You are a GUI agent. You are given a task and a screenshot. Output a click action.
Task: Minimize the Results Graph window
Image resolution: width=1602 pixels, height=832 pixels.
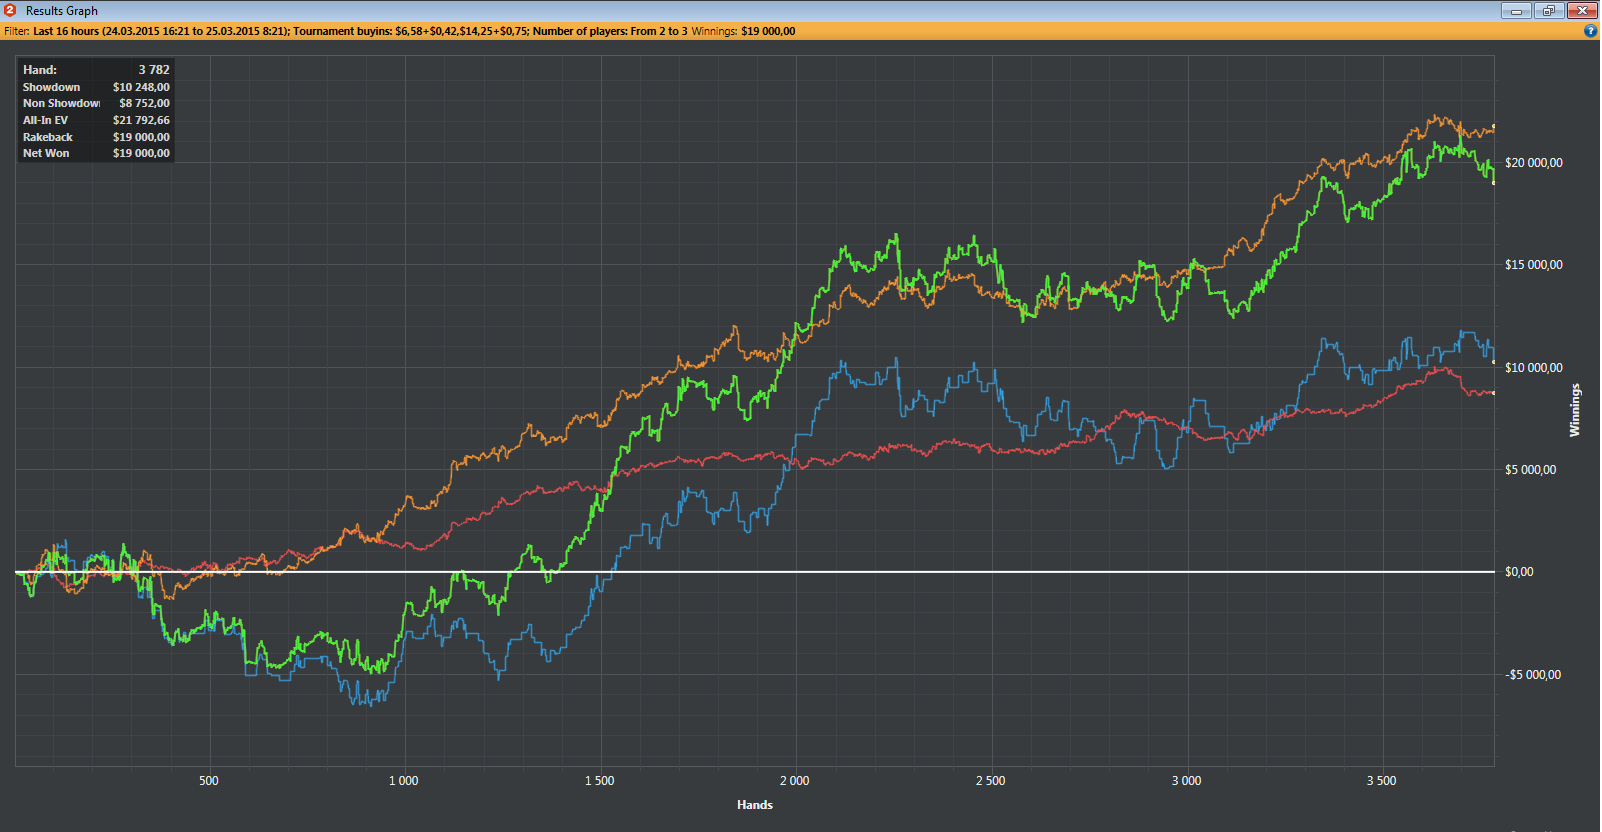pyautogui.click(x=1516, y=11)
